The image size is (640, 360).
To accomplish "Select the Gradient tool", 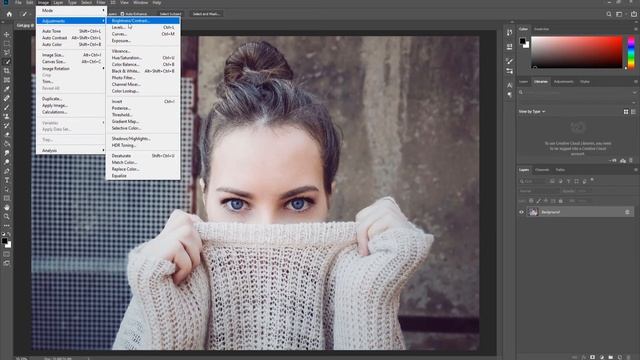I will pyautogui.click(x=7, y=144).
